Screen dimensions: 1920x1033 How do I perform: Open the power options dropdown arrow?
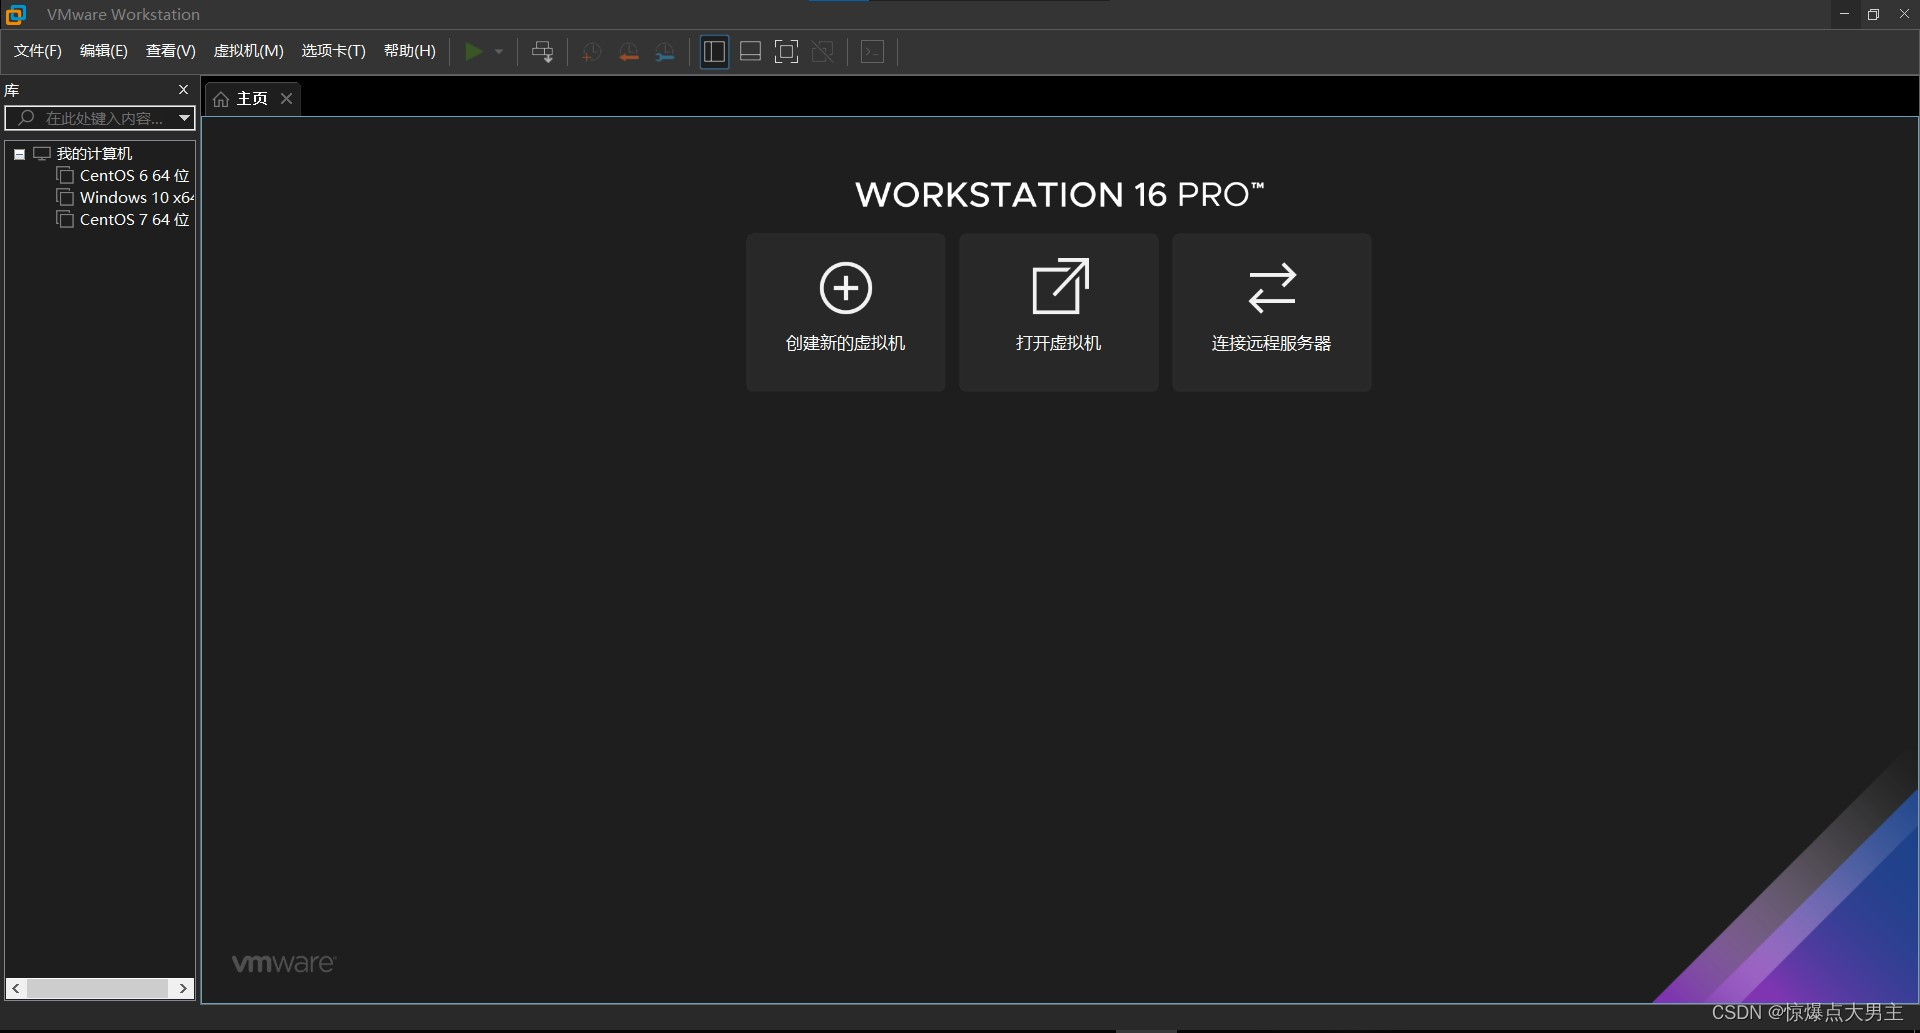click(499, 52)
